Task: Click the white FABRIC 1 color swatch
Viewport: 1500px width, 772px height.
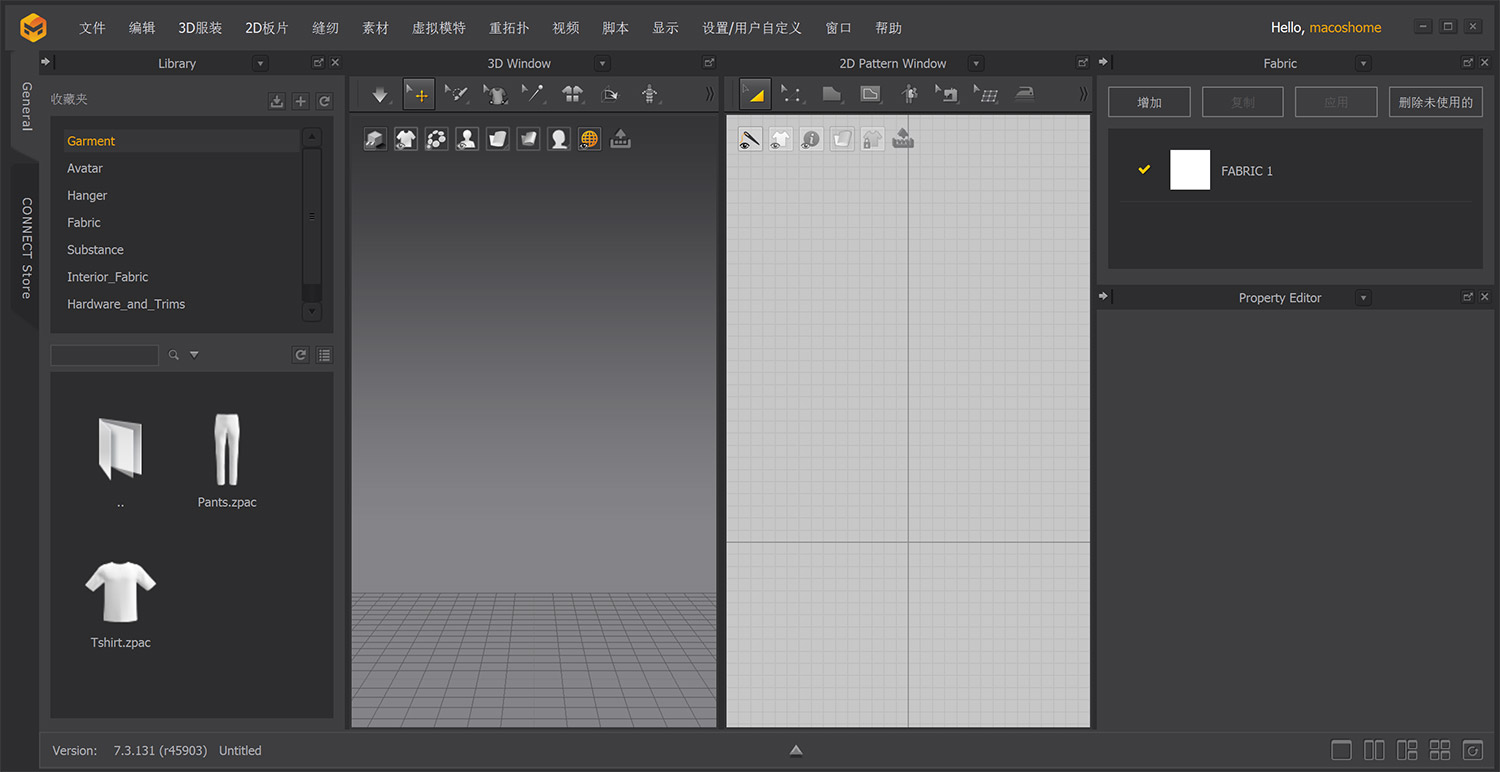Action: (x=1190, y=169)
